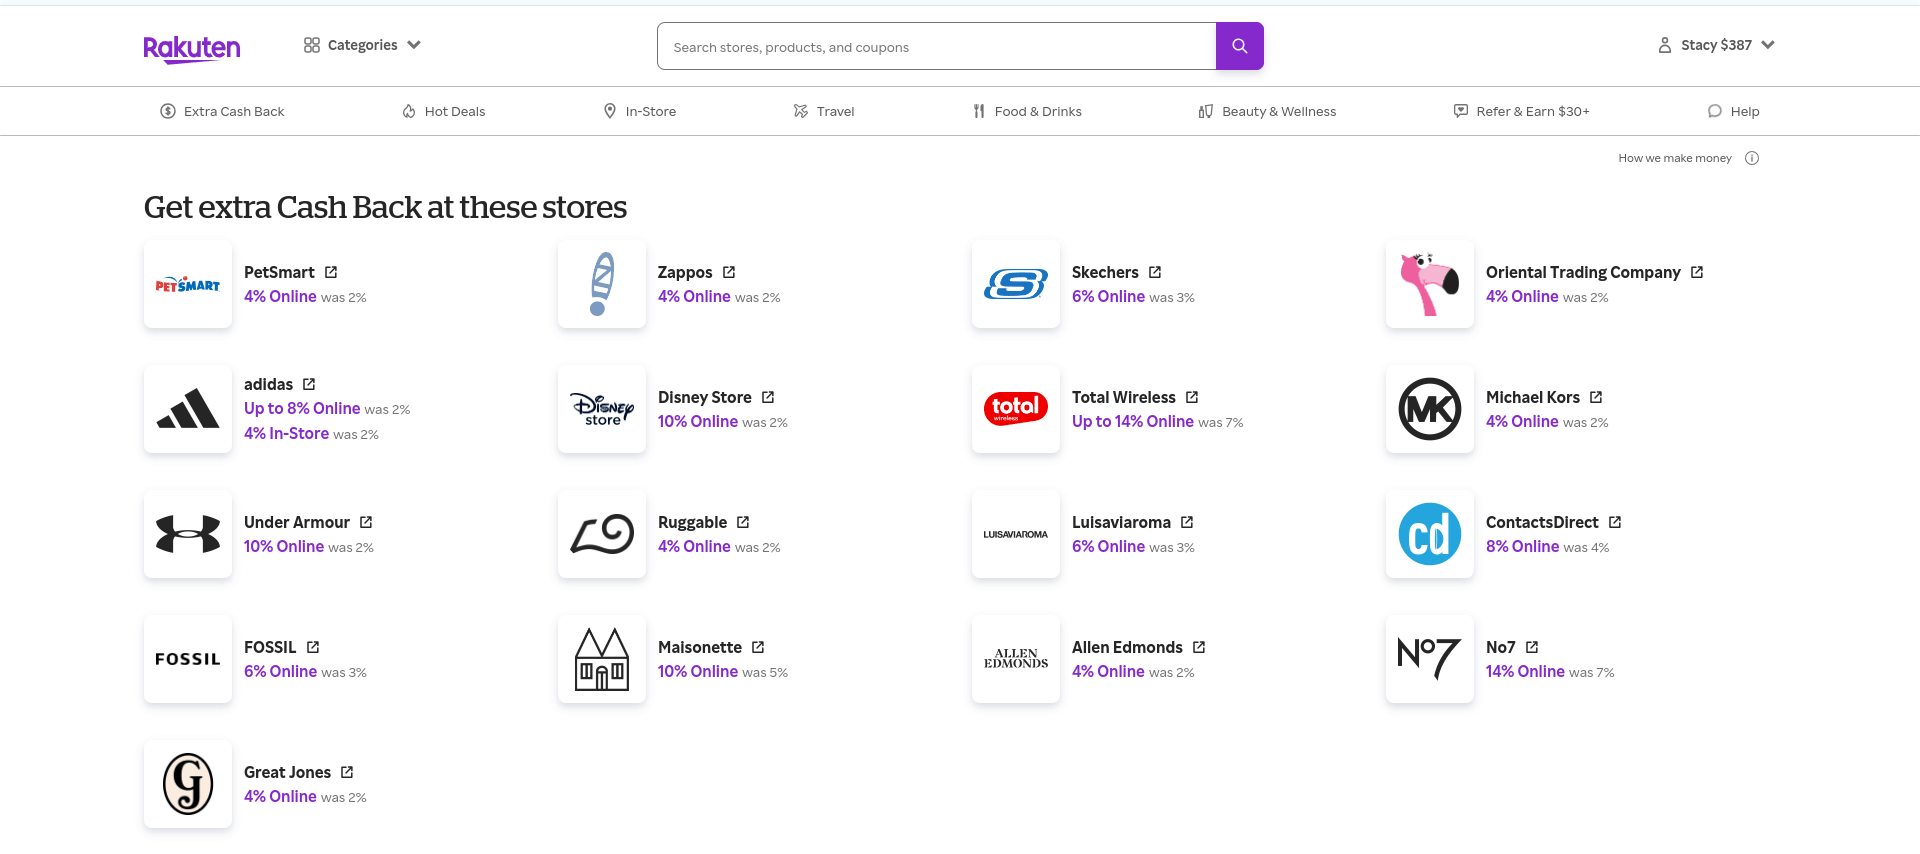Open the Great Jones store name

coord(287,772)
